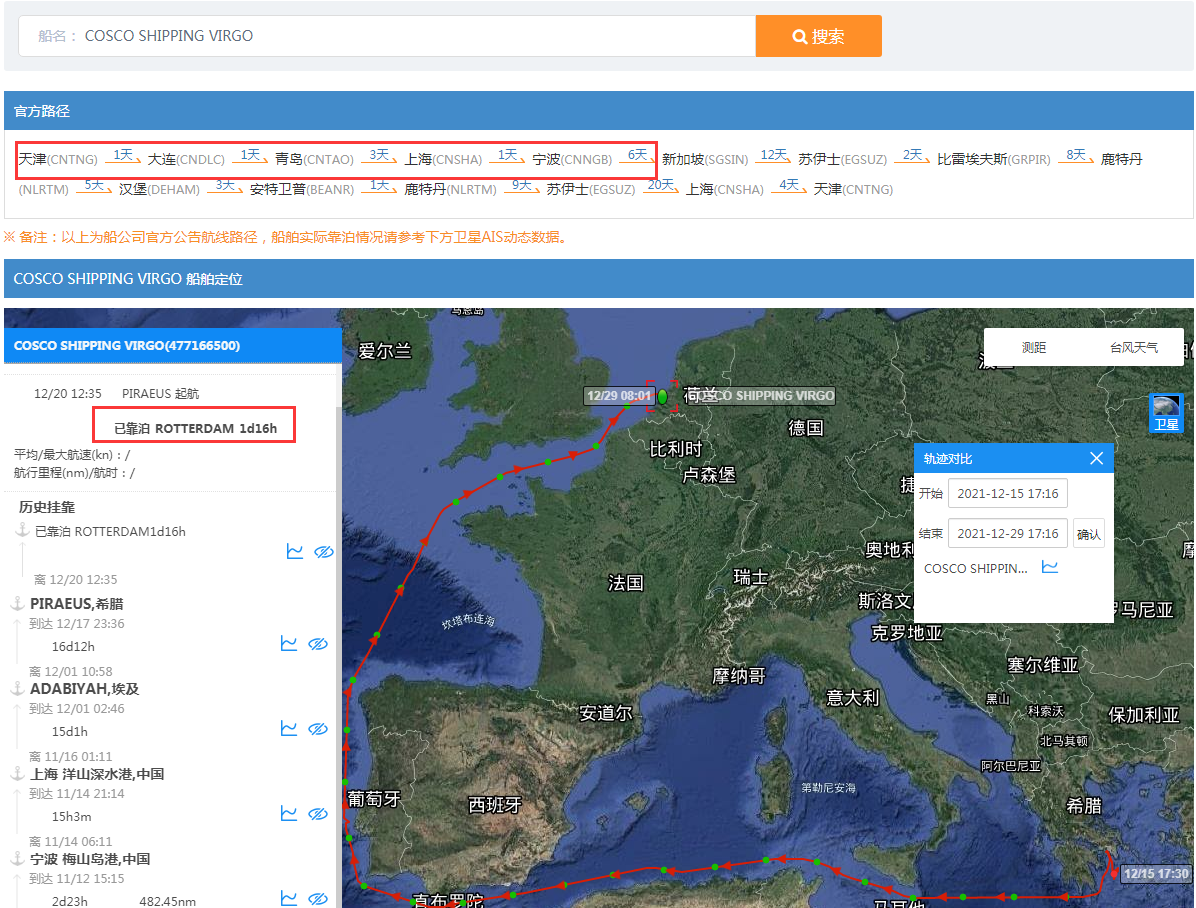1196x908 pixels.
Task: Click the 青岛(CNTAO) port in official route
Action: point(314,159)
